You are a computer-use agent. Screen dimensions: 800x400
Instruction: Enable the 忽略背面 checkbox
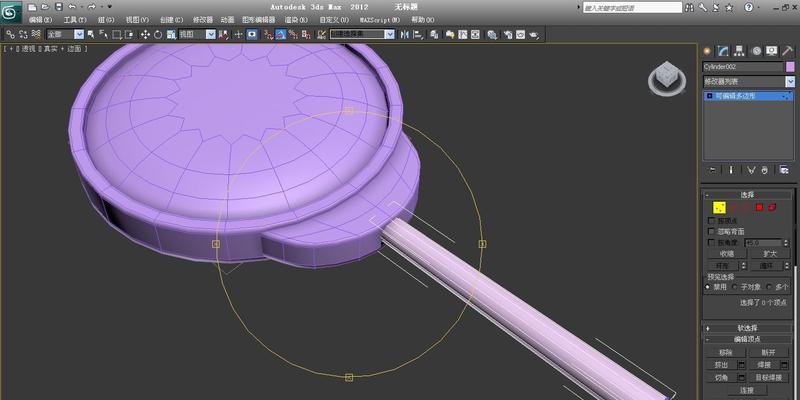click(x=712, y=232)
